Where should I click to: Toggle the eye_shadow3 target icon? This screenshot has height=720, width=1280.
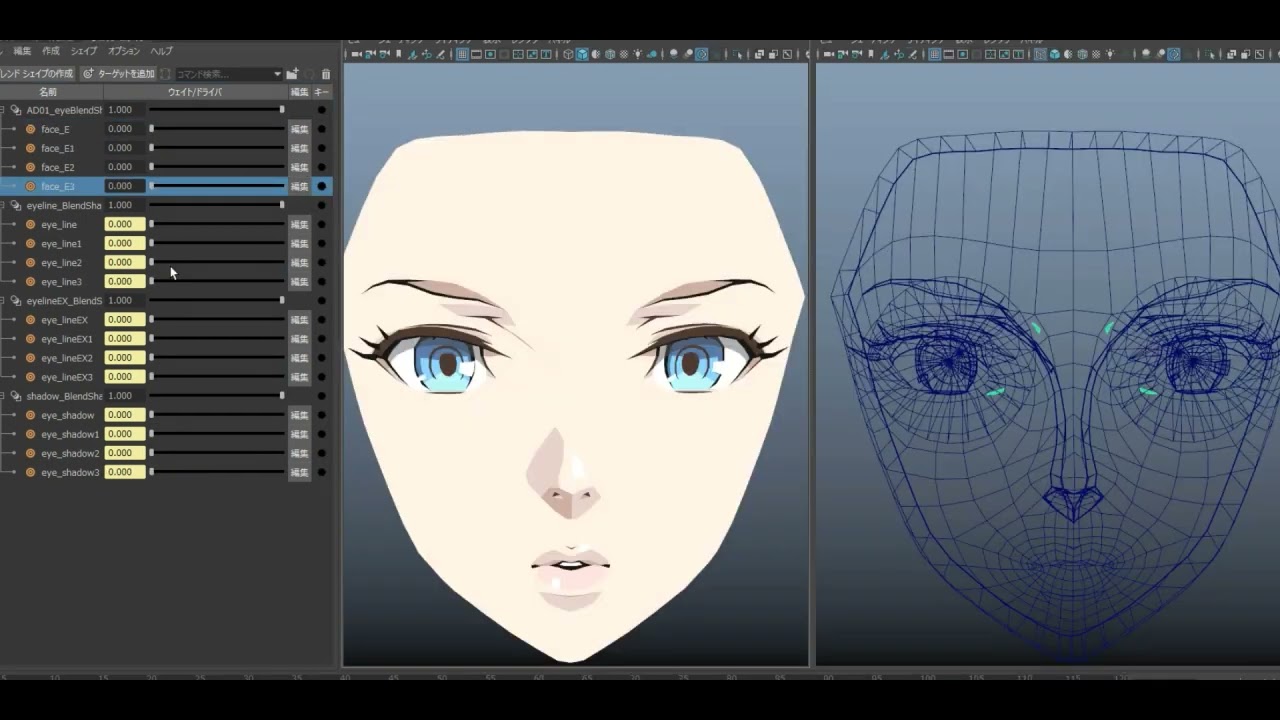click(x=30, y=472)
